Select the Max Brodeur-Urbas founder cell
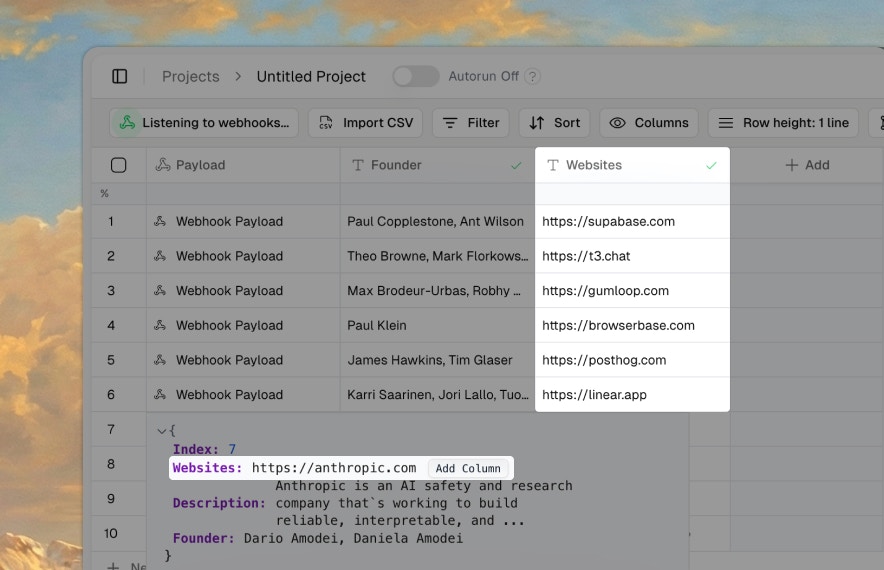884x570 pixels. (x=437, y=291)
